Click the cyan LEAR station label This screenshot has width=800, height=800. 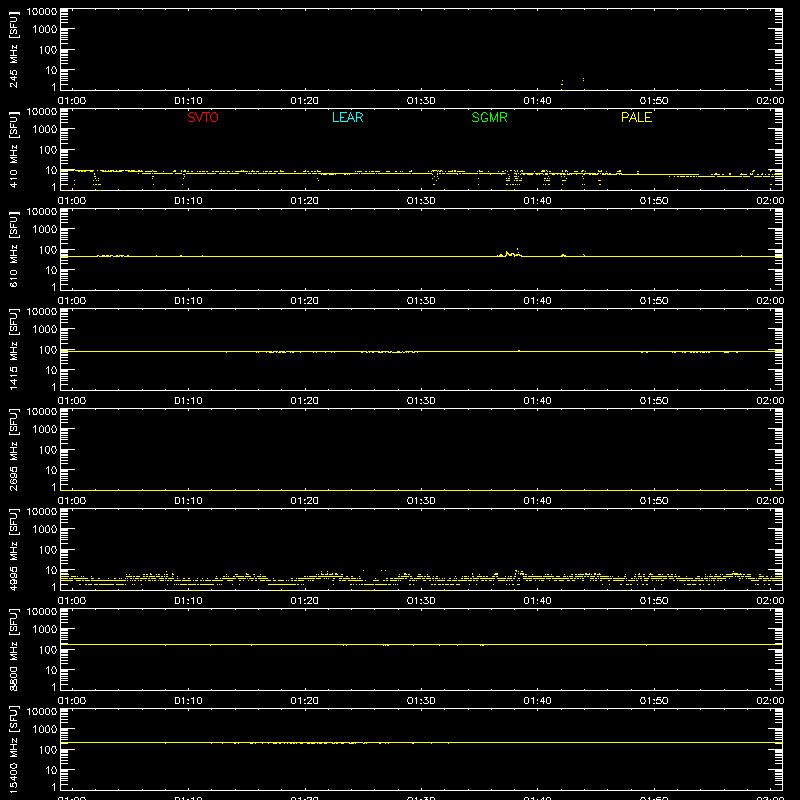(x=347, y=117)
